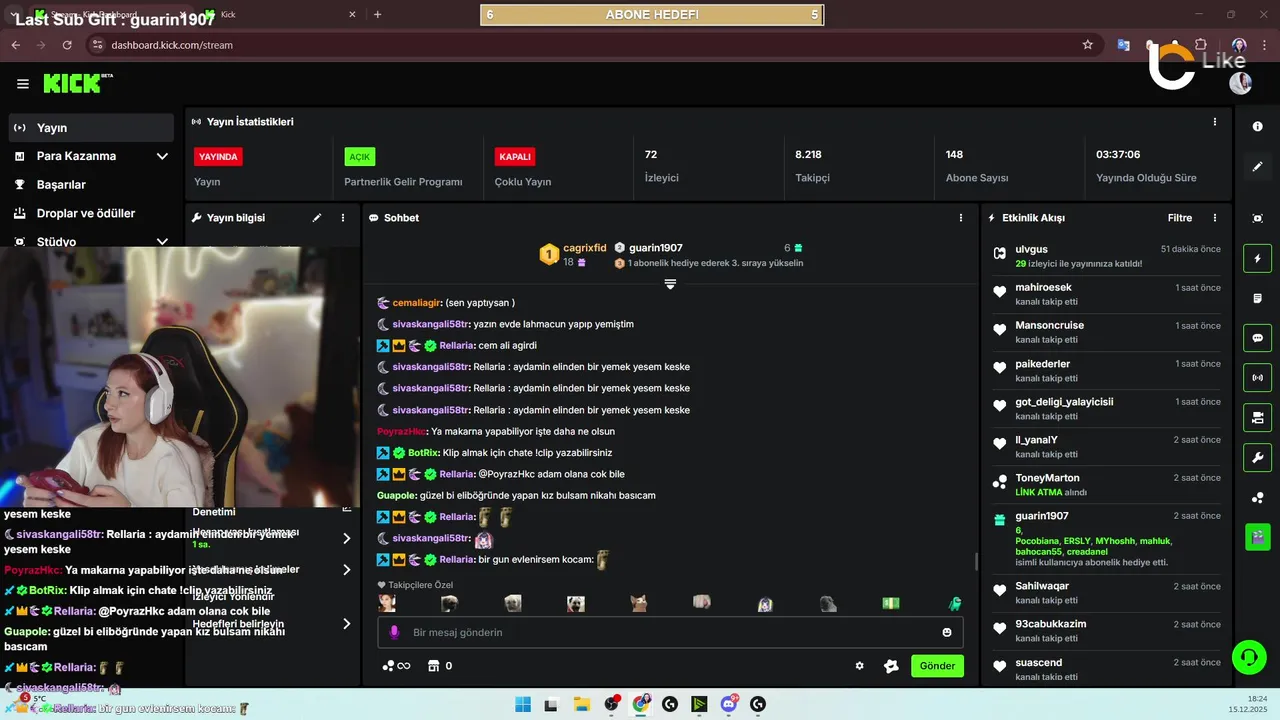Select Yayın in left navigation
The height and width of the screenshot is (720, 1280).
92,128
